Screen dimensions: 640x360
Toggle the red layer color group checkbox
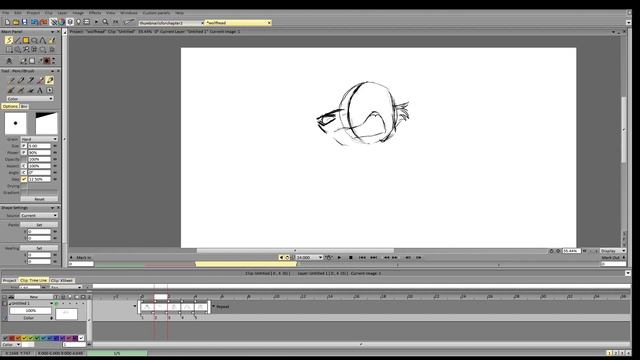click(x=12, y=338)
